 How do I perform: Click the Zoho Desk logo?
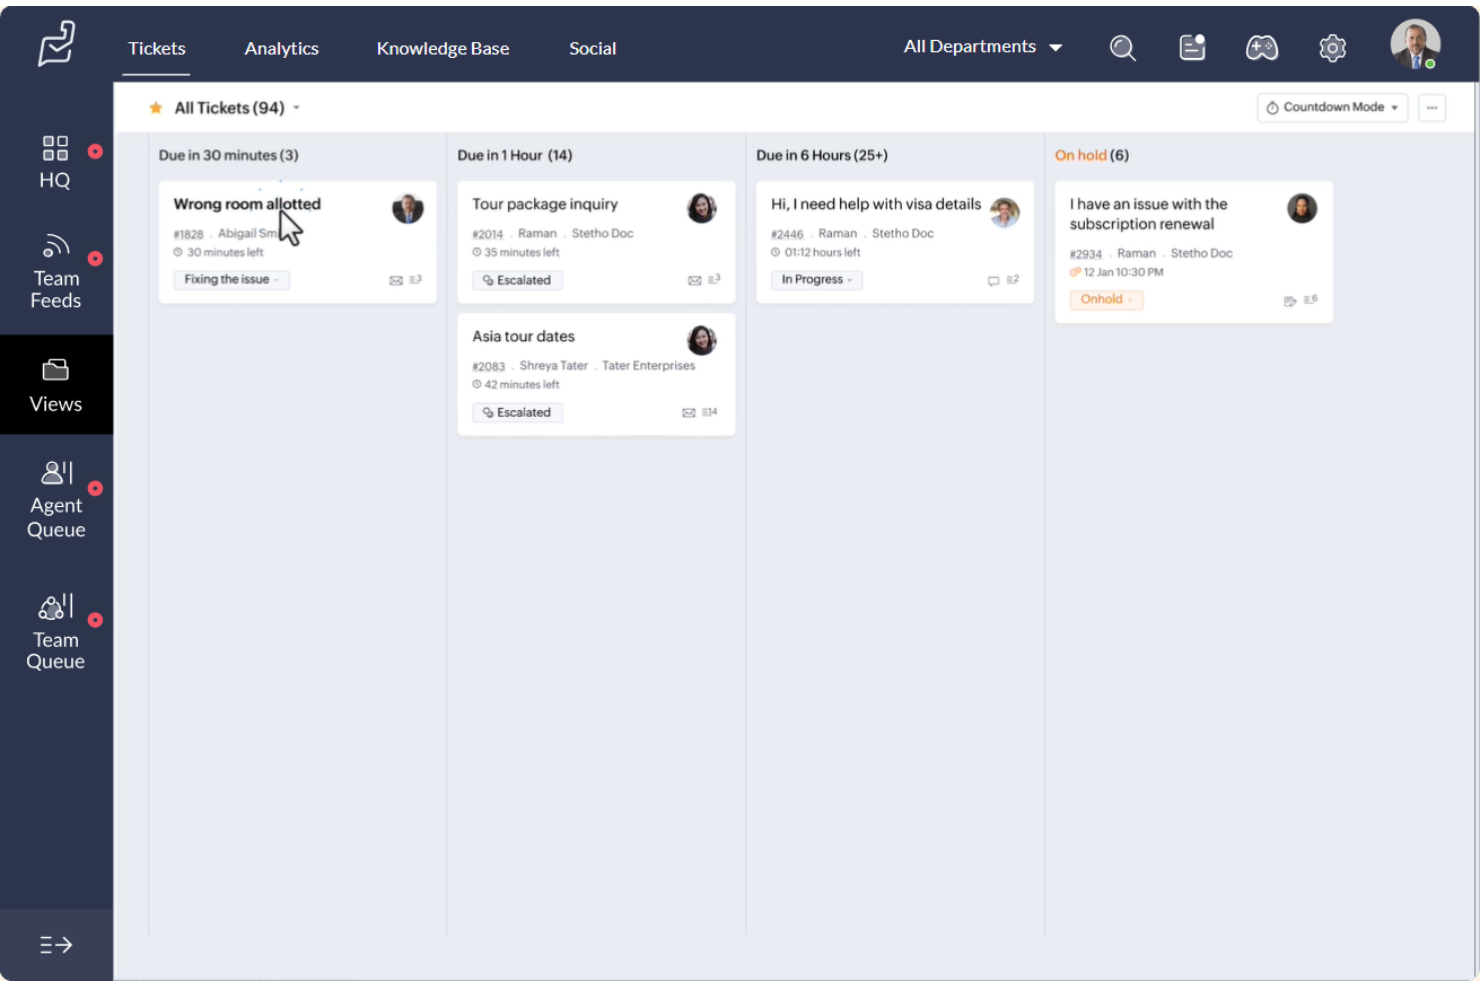coord(55,44)
